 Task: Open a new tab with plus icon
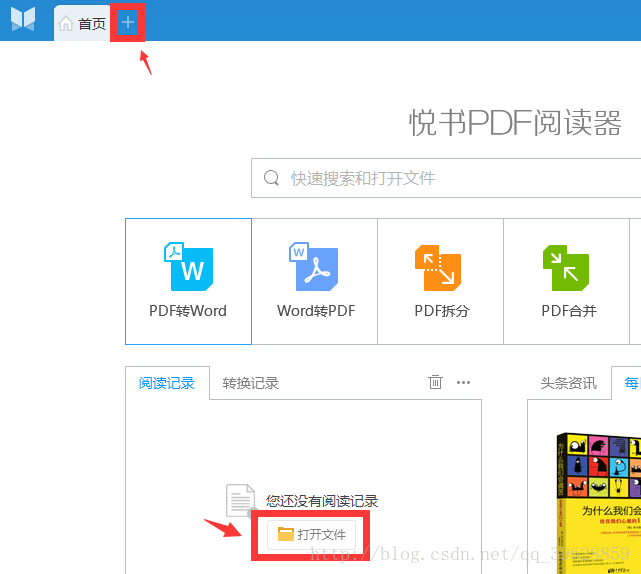pos(128,22)
